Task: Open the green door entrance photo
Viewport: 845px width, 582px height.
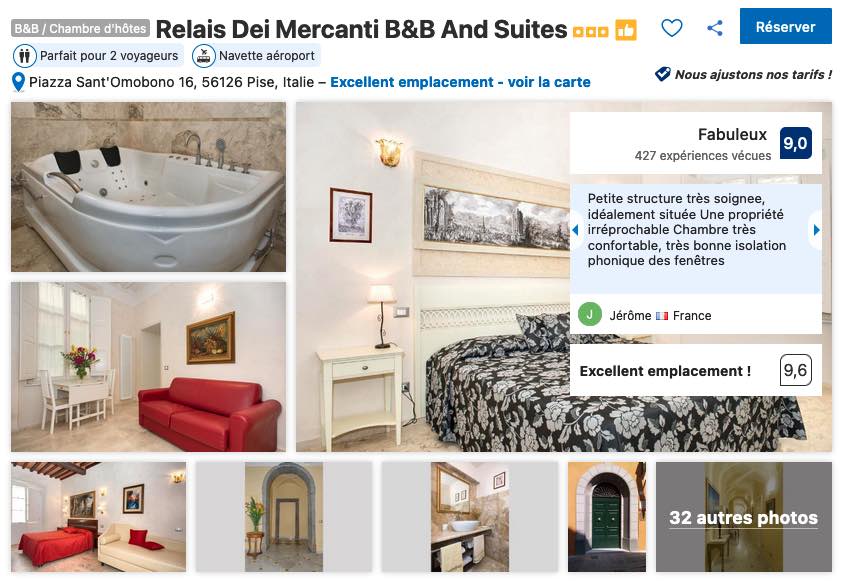Action: 606,517
